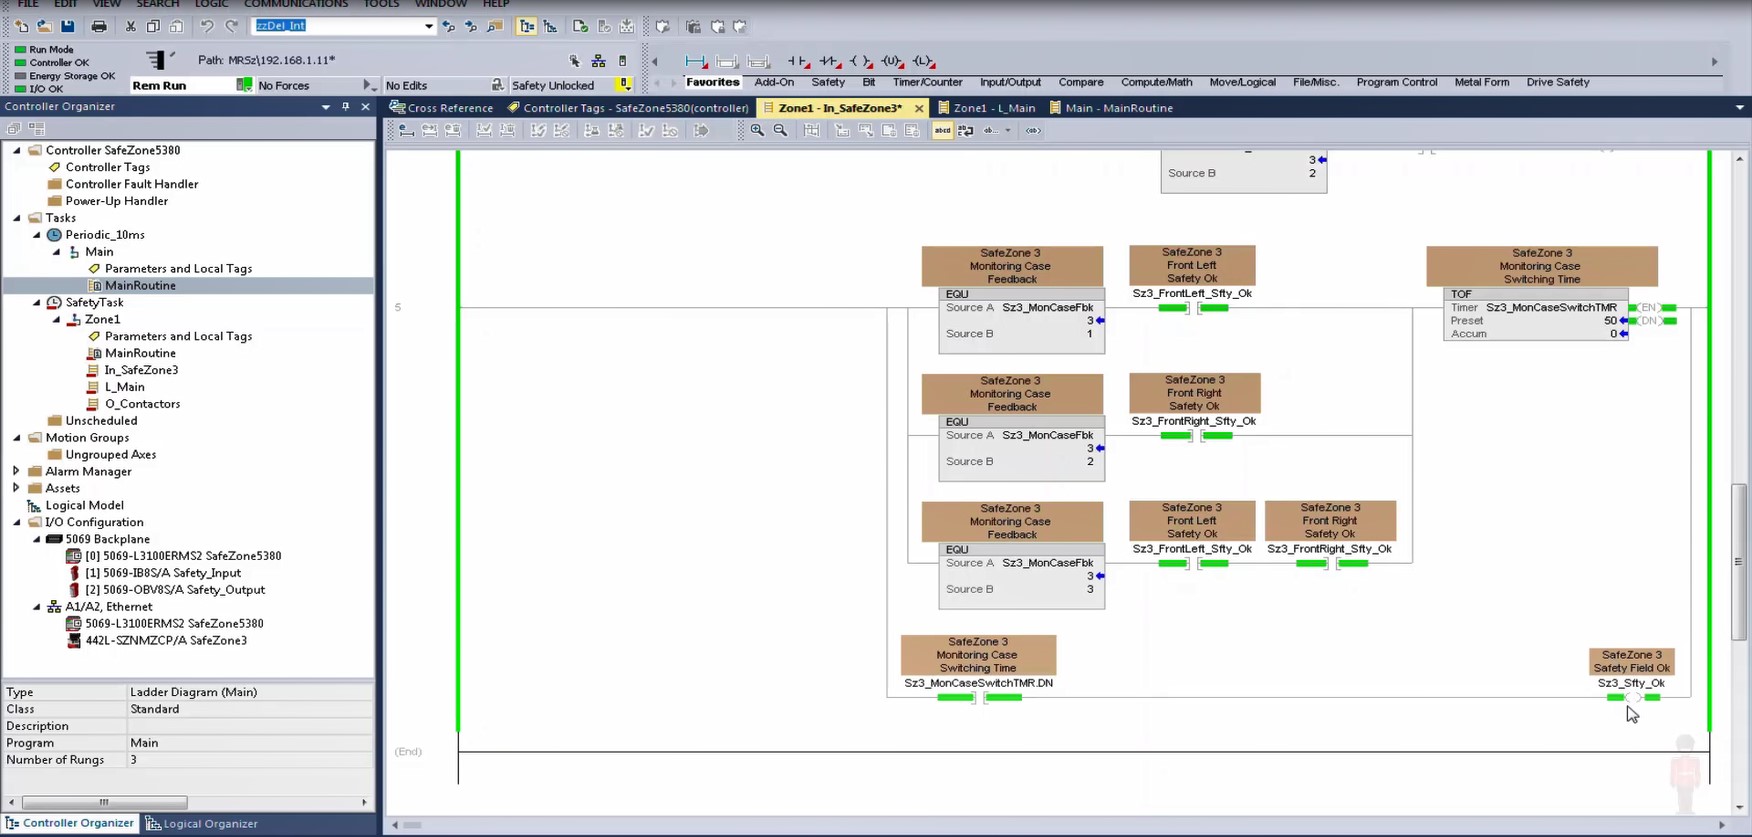Toggle the Sz3_Sfty_Ok output coil
1752x837 pixels.
click(x=1632, y=697)
